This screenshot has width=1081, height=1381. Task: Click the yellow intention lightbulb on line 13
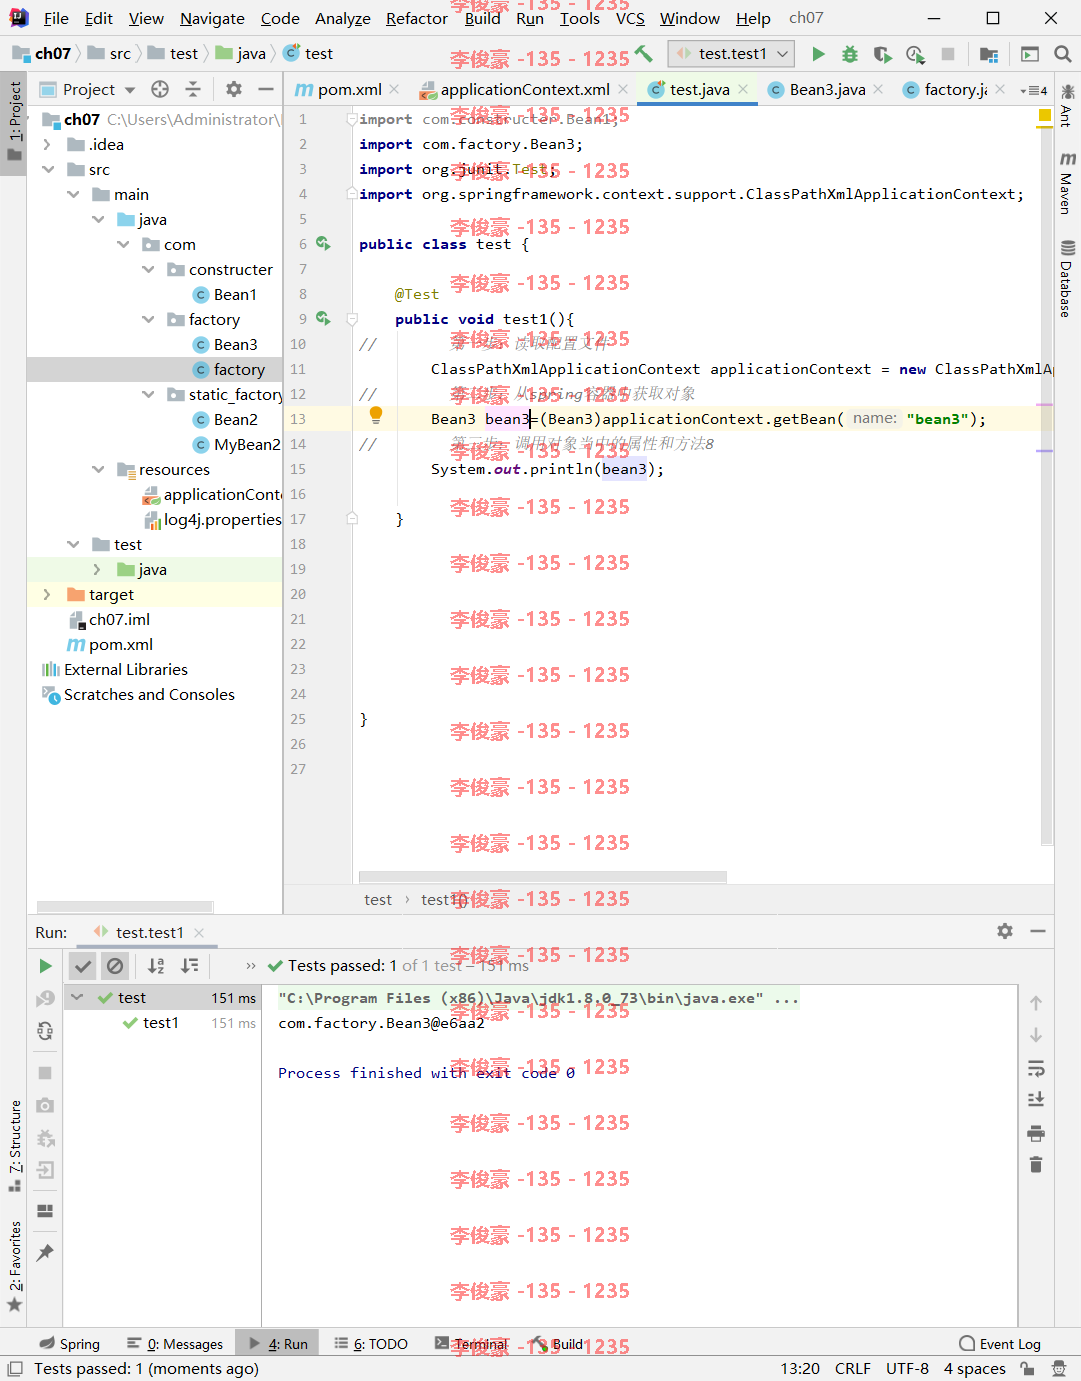click(376, 414)
